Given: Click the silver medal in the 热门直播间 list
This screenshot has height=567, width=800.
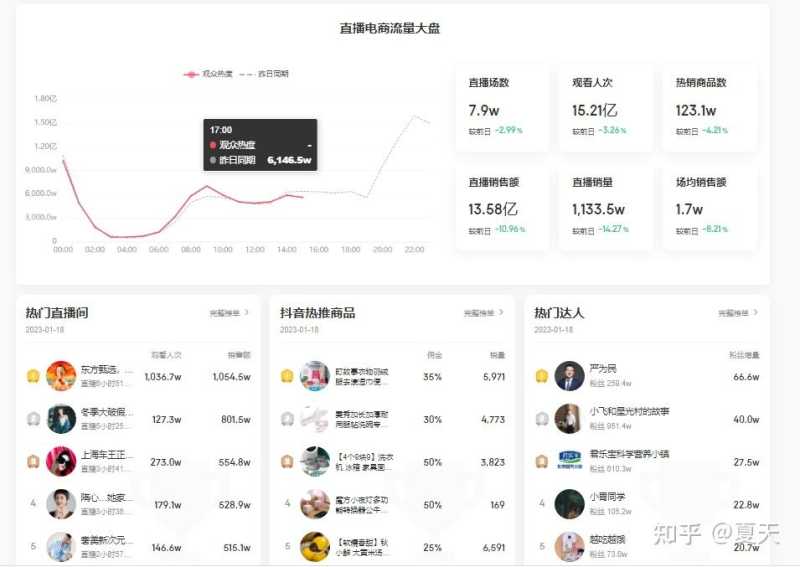Looking at the screenshot, I should pos(33,419).
